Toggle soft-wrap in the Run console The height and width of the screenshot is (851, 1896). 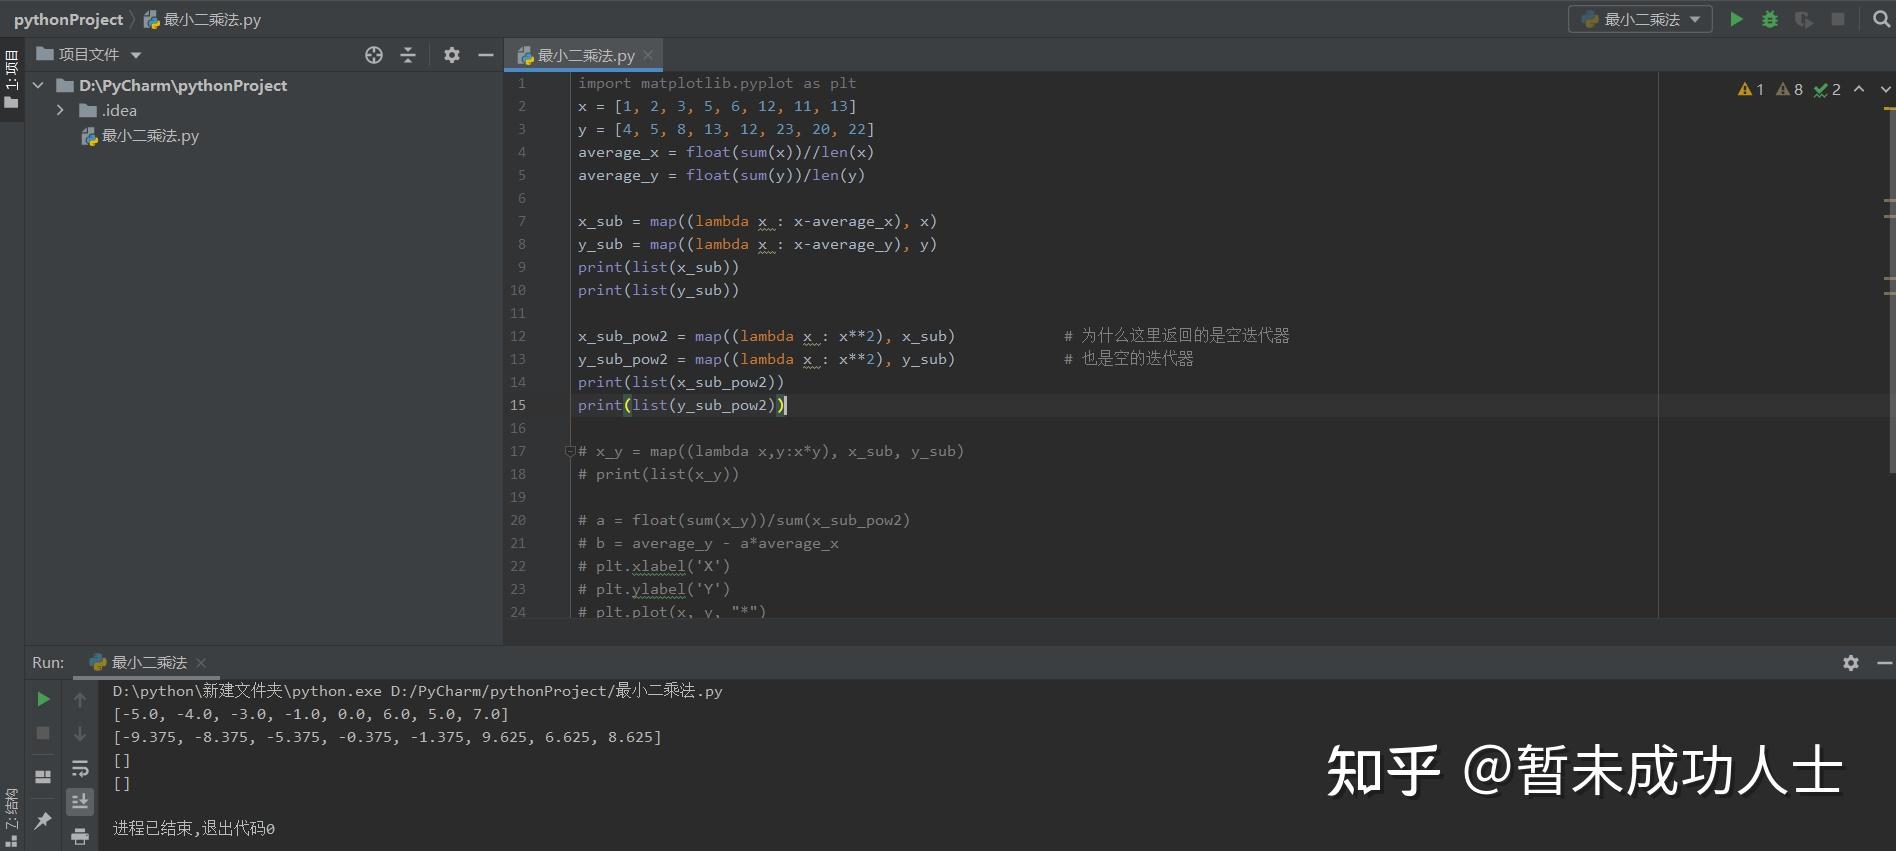point(80,768)
